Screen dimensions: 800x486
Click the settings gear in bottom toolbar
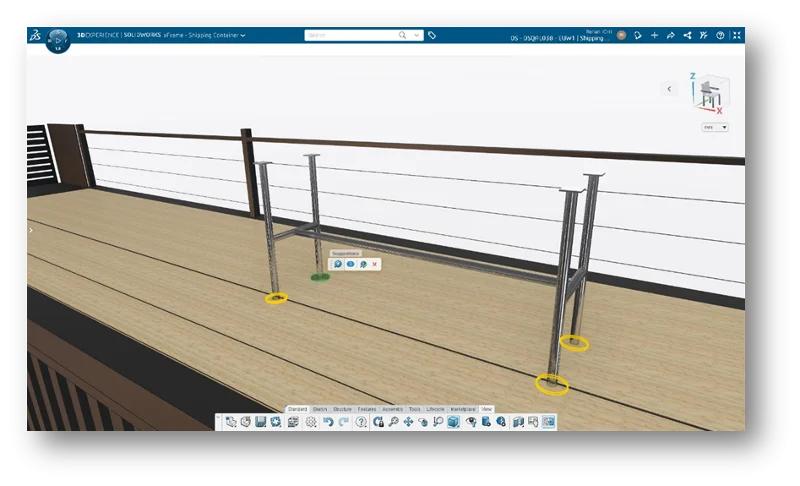tap(311, 422)
